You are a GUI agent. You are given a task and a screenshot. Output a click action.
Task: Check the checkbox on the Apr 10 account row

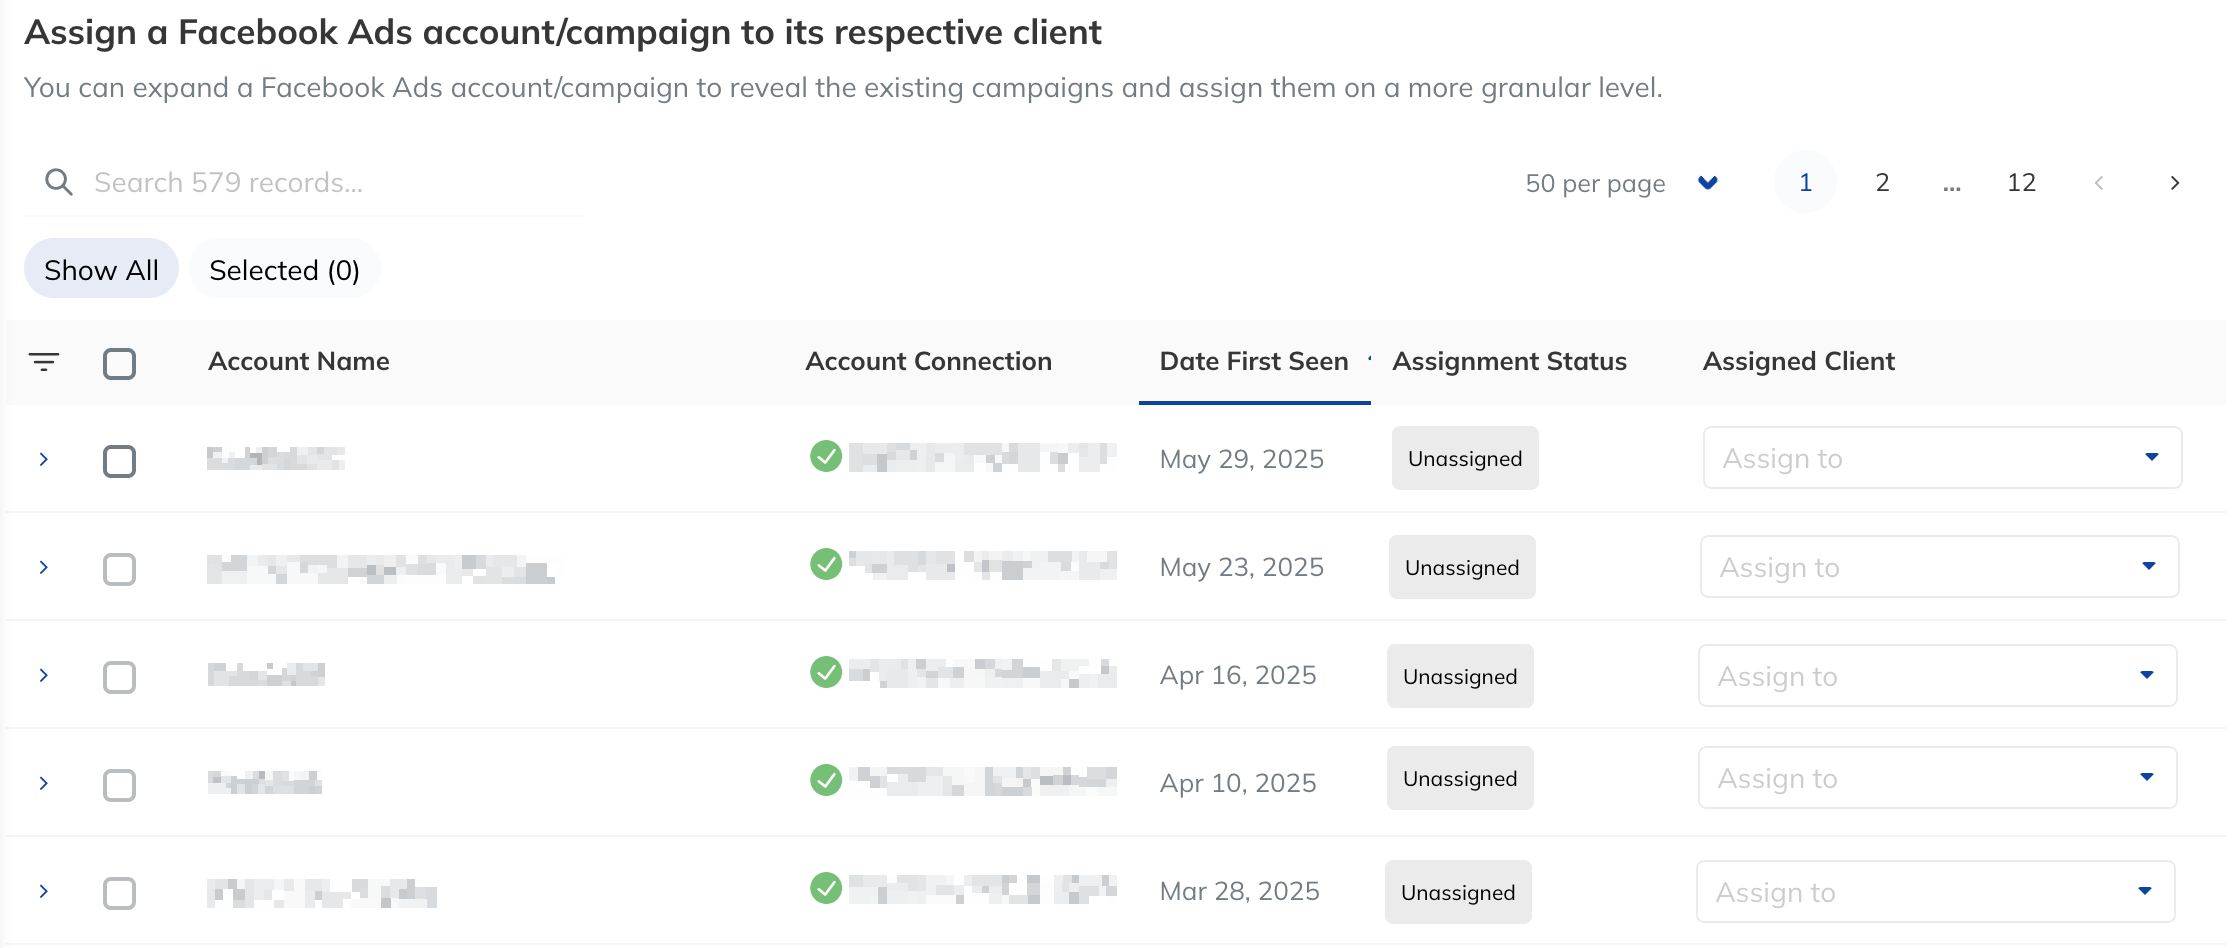119,785
